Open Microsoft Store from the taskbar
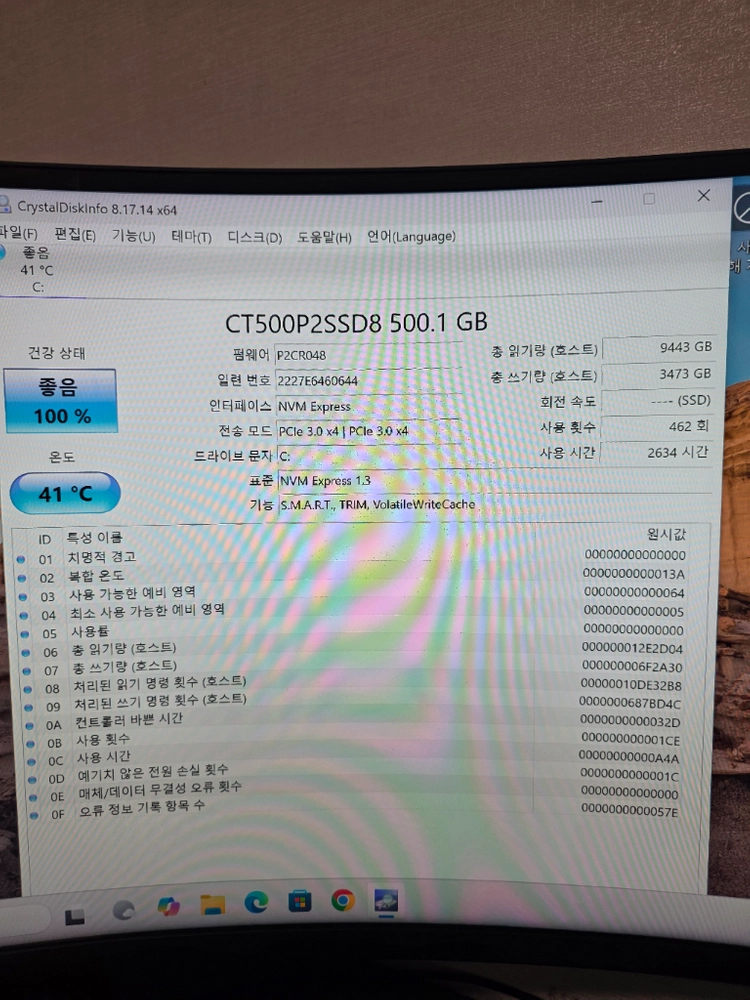This screenshot has width=750, height=1000. pyautogui.click(x=300, y=902)
